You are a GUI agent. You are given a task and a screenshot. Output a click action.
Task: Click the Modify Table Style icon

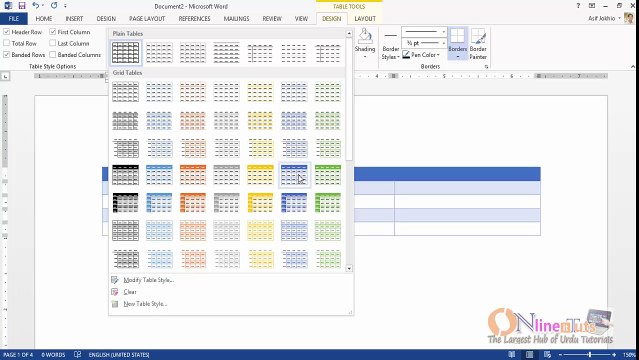(x=115, y=280)
